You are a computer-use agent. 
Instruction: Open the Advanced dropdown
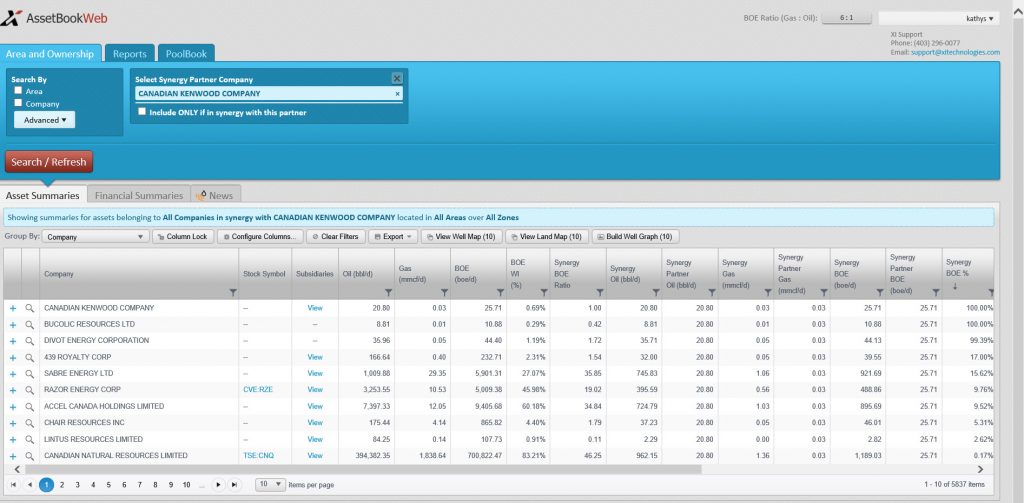coord(44,120)
